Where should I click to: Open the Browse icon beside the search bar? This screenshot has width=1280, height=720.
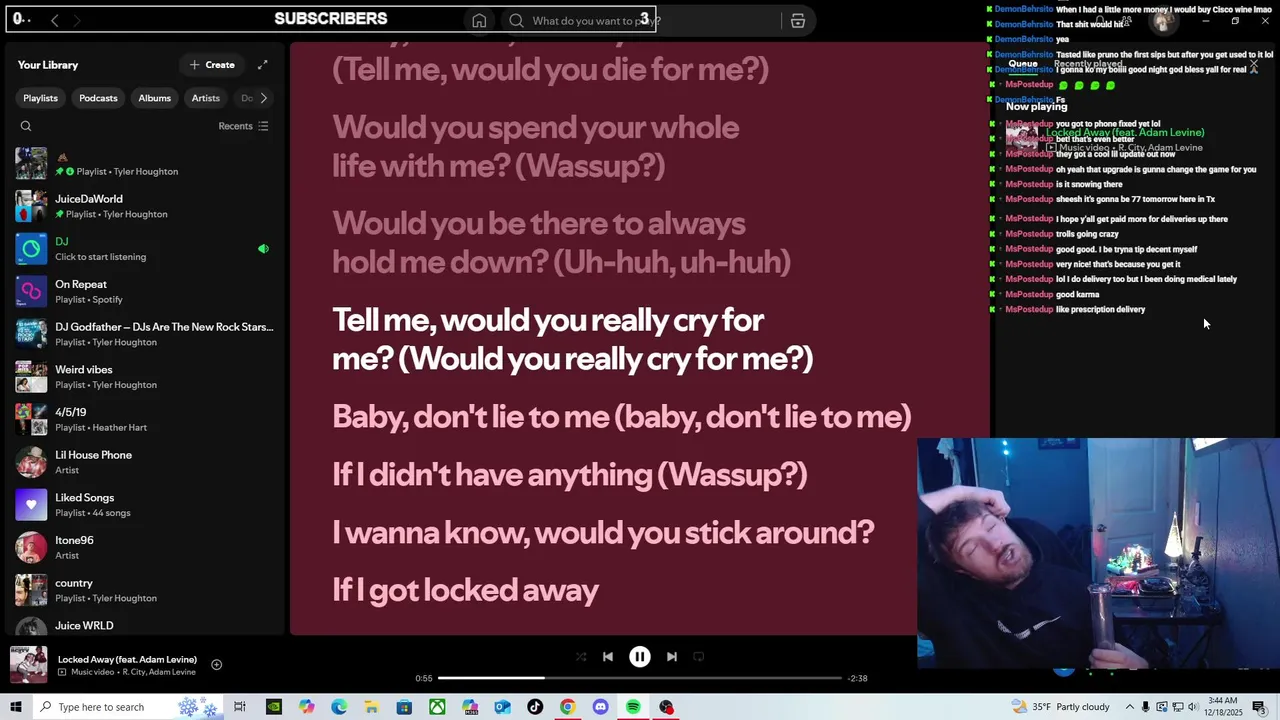point(797,21)
